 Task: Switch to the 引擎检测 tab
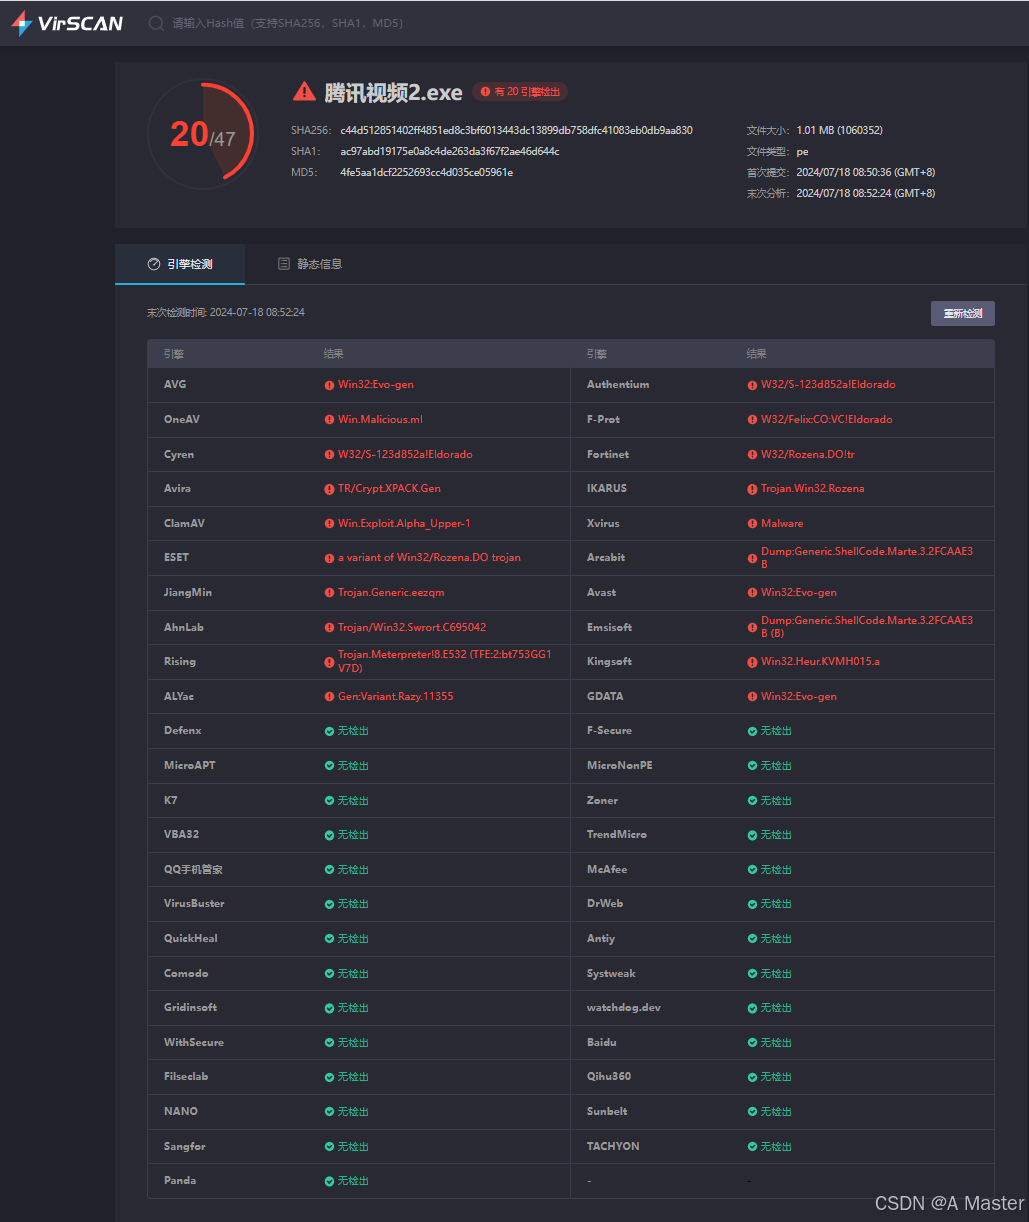180,264
